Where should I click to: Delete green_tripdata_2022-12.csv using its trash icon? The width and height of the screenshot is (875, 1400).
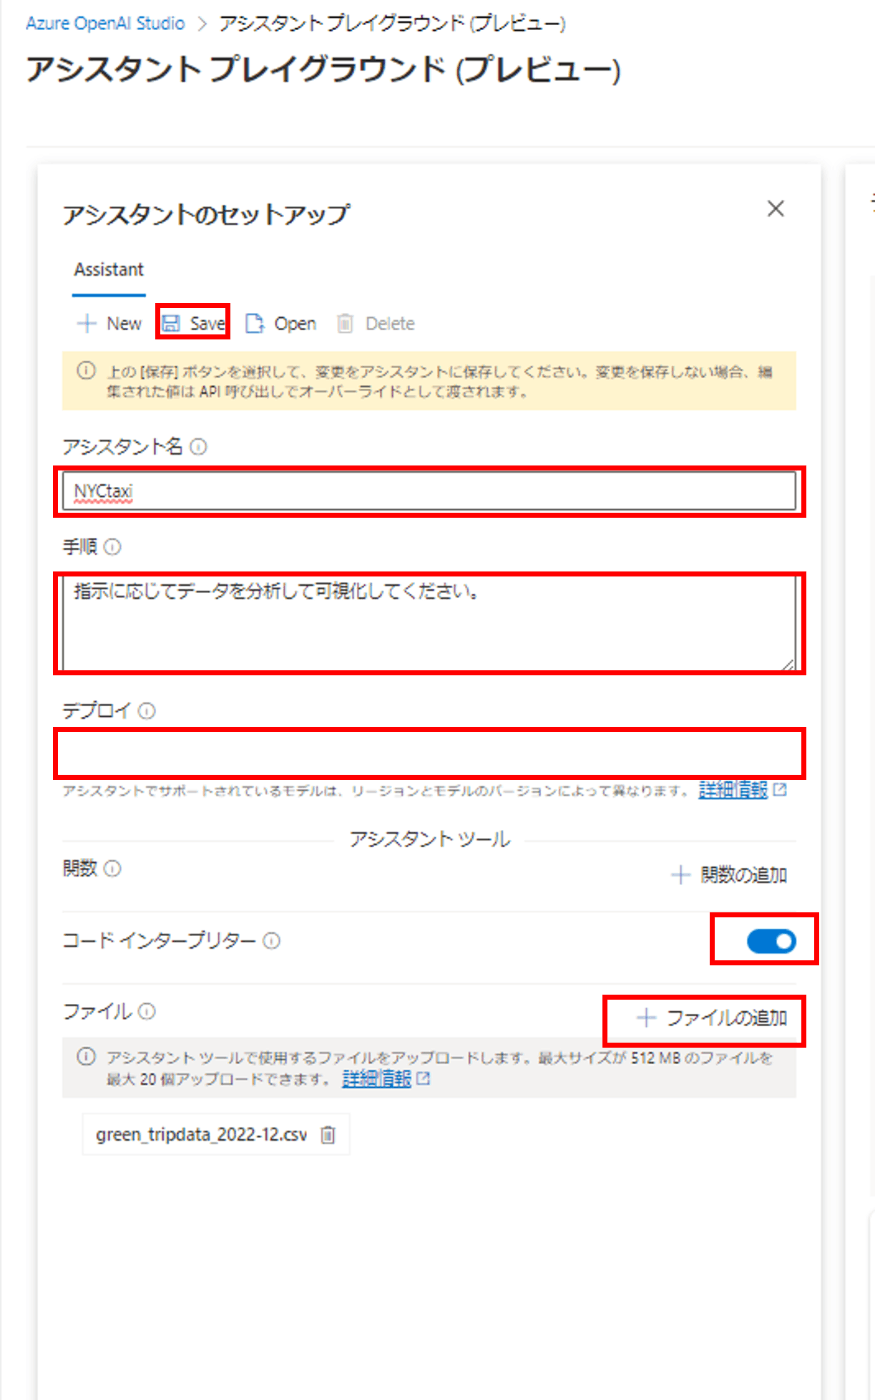coord(328,1135)
